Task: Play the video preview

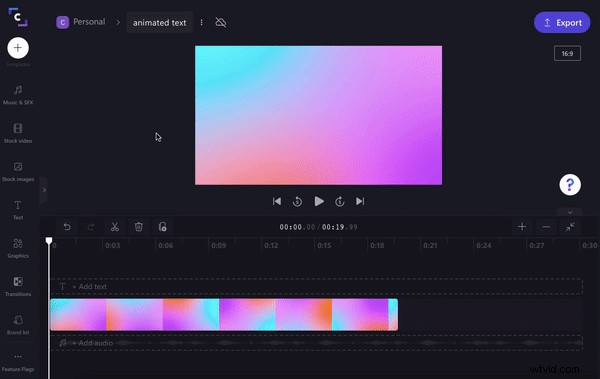Action: [319, 201]
